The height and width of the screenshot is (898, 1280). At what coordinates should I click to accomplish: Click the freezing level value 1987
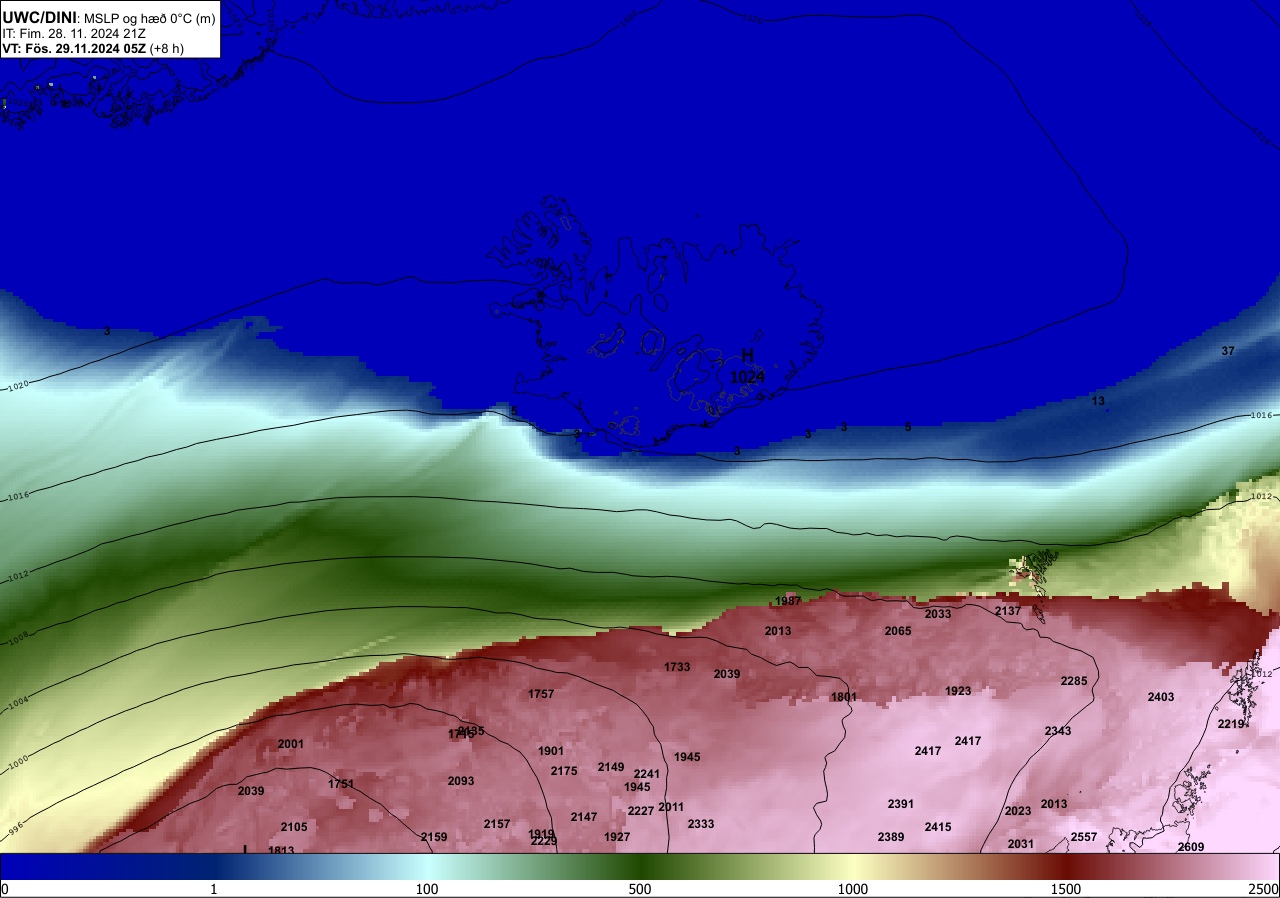pyautogui.click(x=788, y=601)
